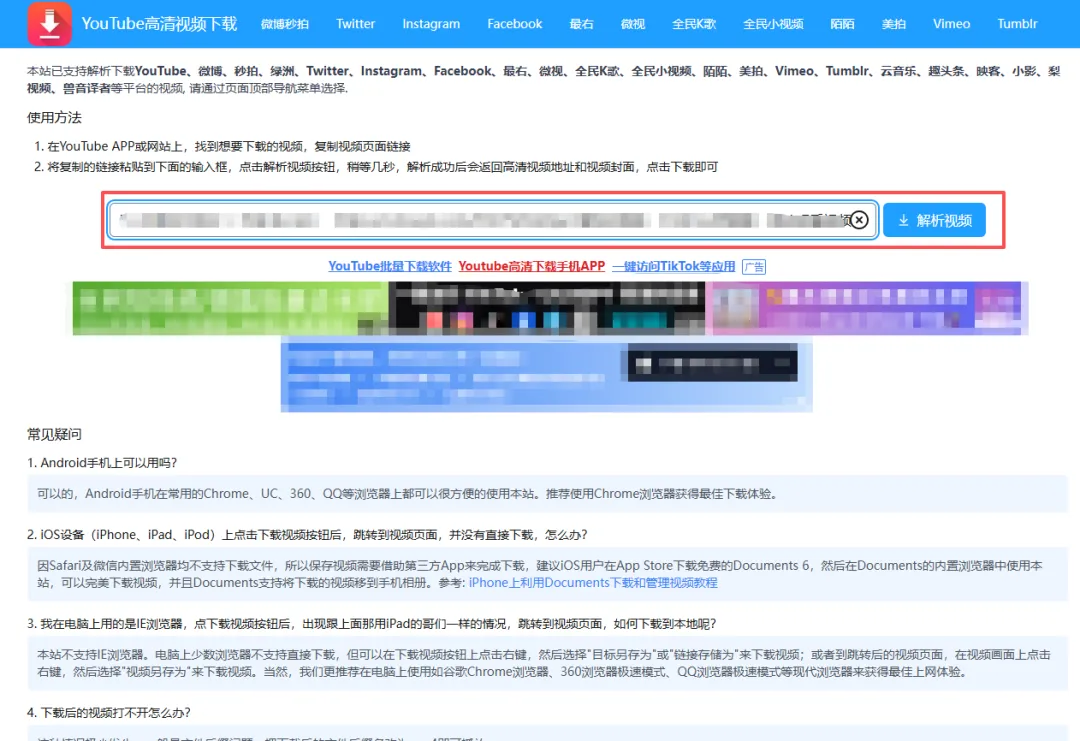
Task: Open the 陌陌 nav item
Action: click(x=842, y=24)
